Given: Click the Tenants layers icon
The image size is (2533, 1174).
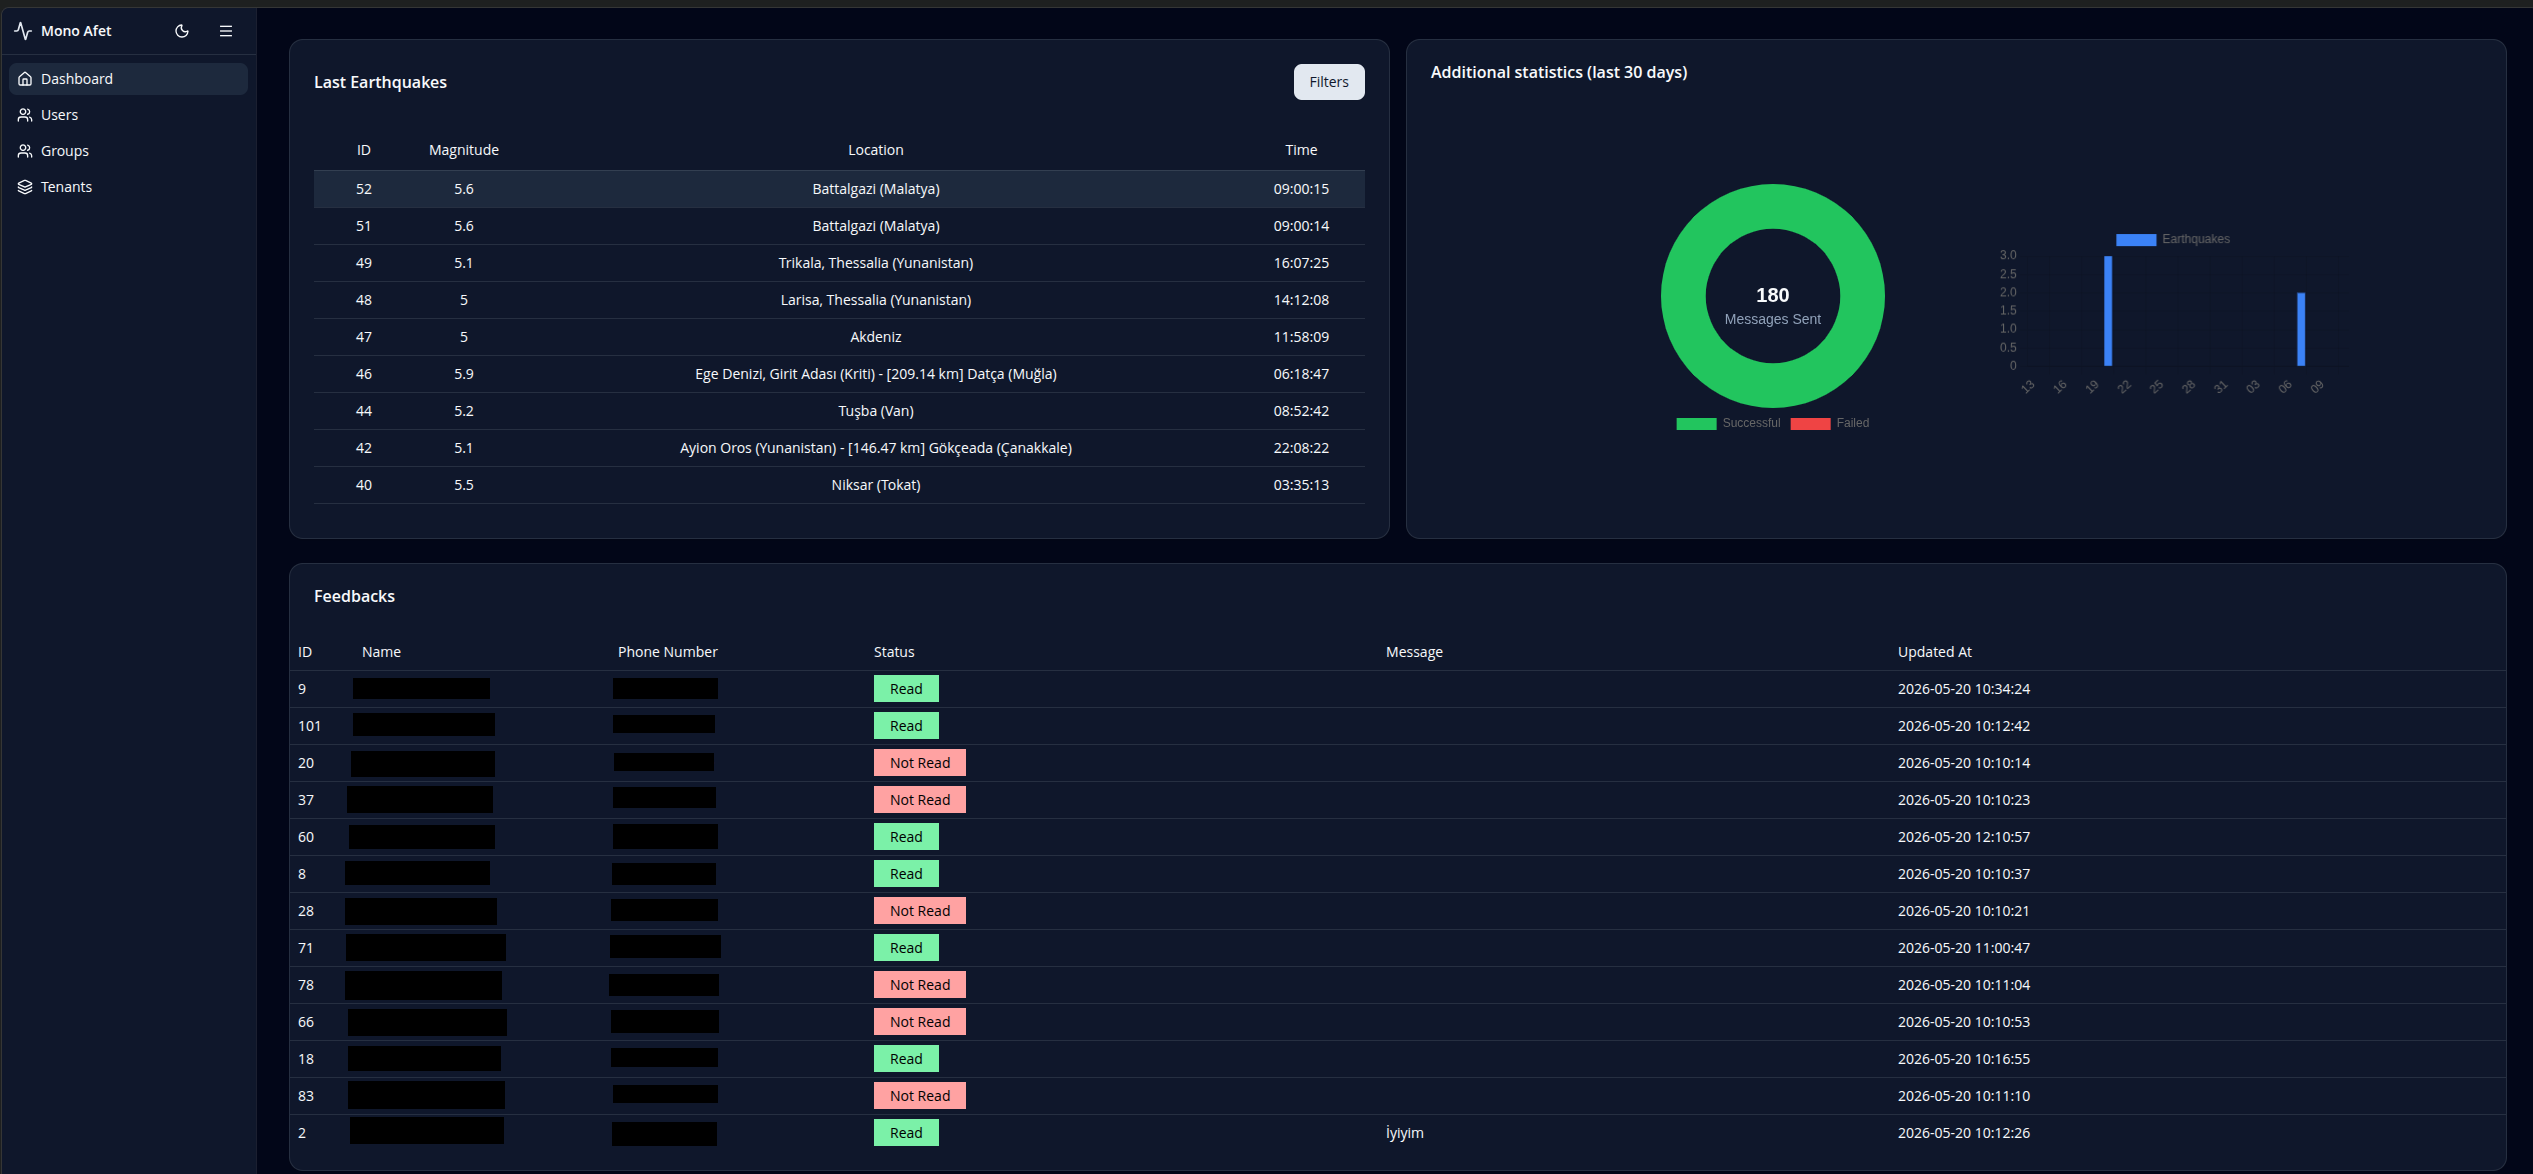Looking at the screenshot, I should (x=25, y=187).
